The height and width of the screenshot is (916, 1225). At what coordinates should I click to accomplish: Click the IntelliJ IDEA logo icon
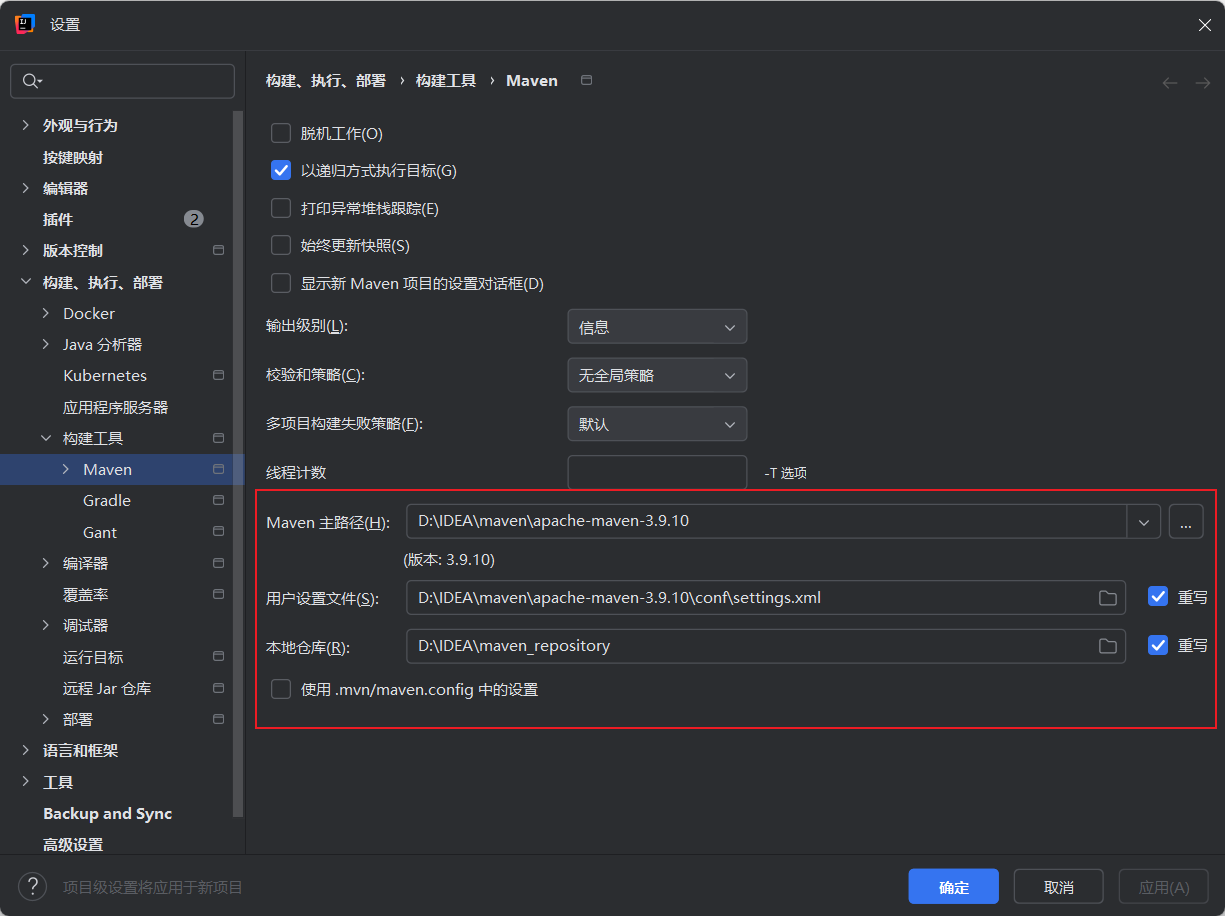(25, 24)
